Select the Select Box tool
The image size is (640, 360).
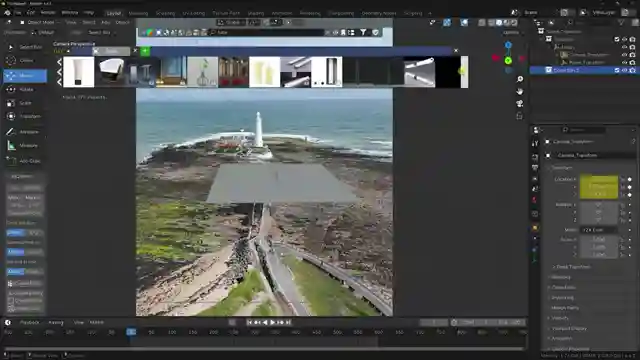coord(25,47)
